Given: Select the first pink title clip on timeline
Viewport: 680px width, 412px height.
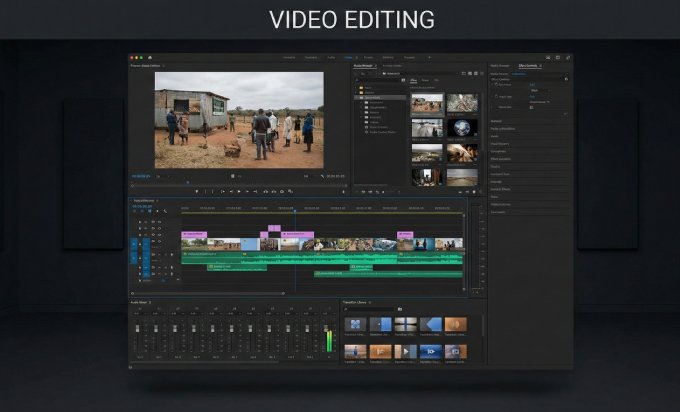Looking at the screenshot, I should 192,233.
